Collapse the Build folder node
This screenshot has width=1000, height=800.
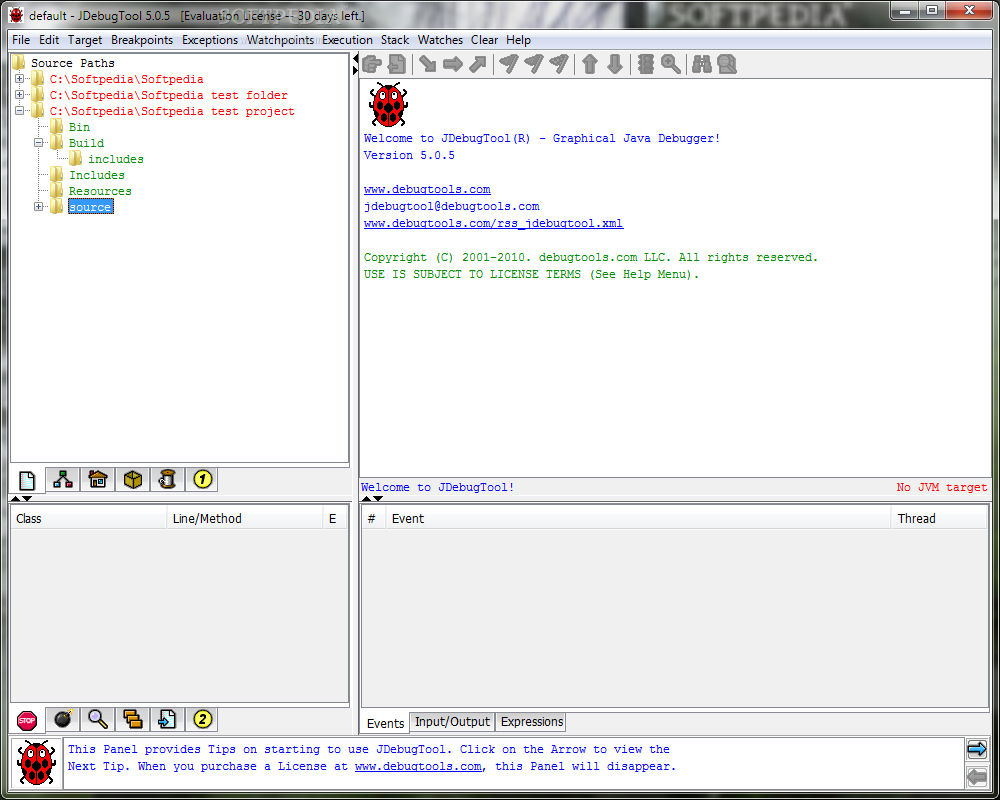point(39,143)
